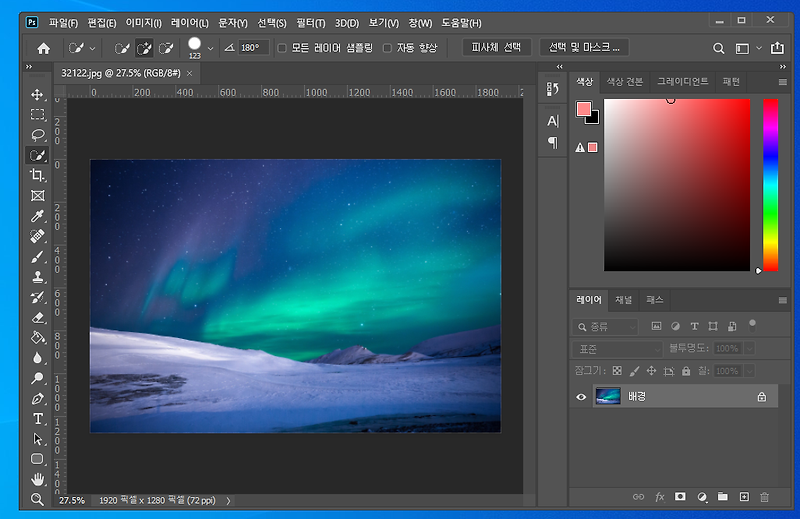Open the brush preset picker dropdown
The height and width of the screenshot is (519, 800).
(x=210, y=48)
